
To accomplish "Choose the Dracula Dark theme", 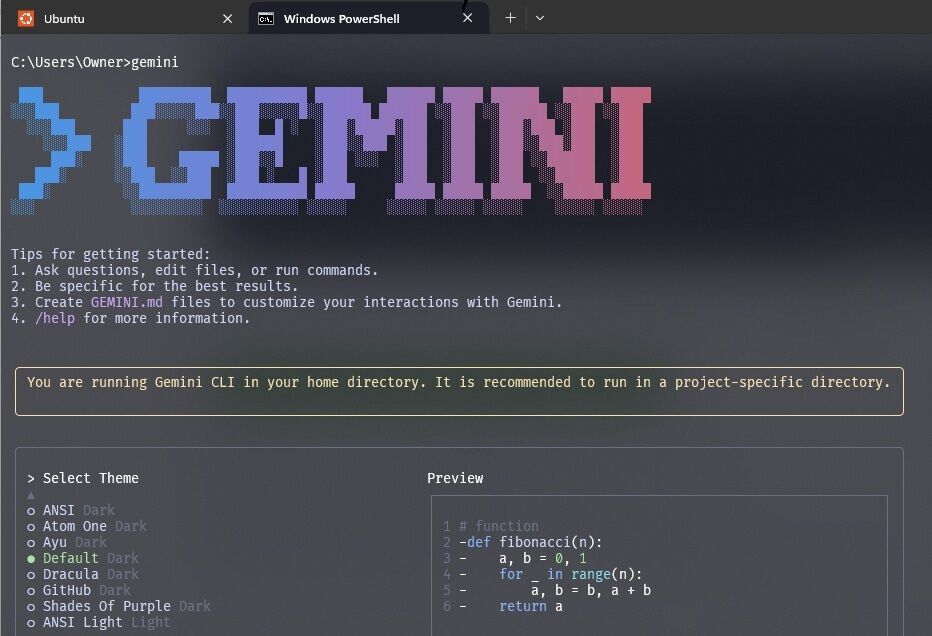I will pos(90,574).
